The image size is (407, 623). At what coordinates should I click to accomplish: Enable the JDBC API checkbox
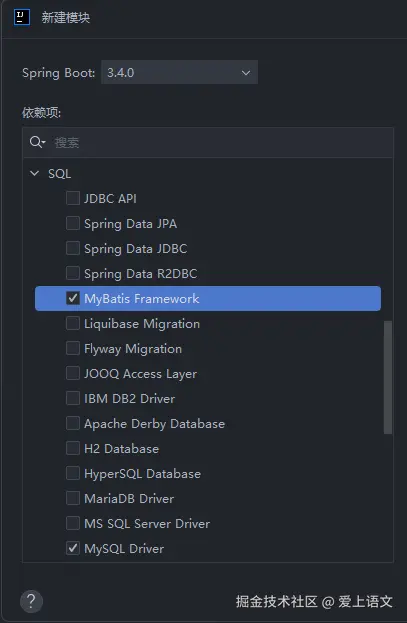tap(73, 198)
